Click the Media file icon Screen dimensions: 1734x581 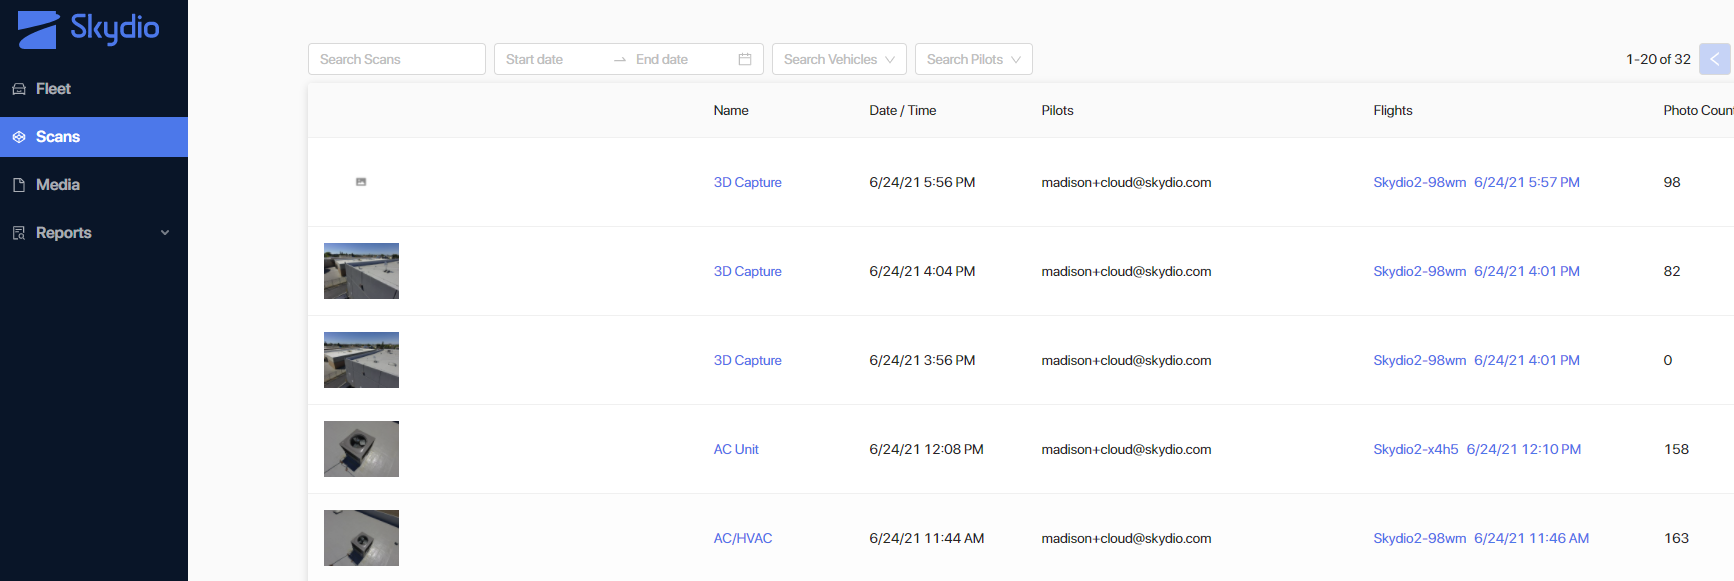click(x=19, y=185)
